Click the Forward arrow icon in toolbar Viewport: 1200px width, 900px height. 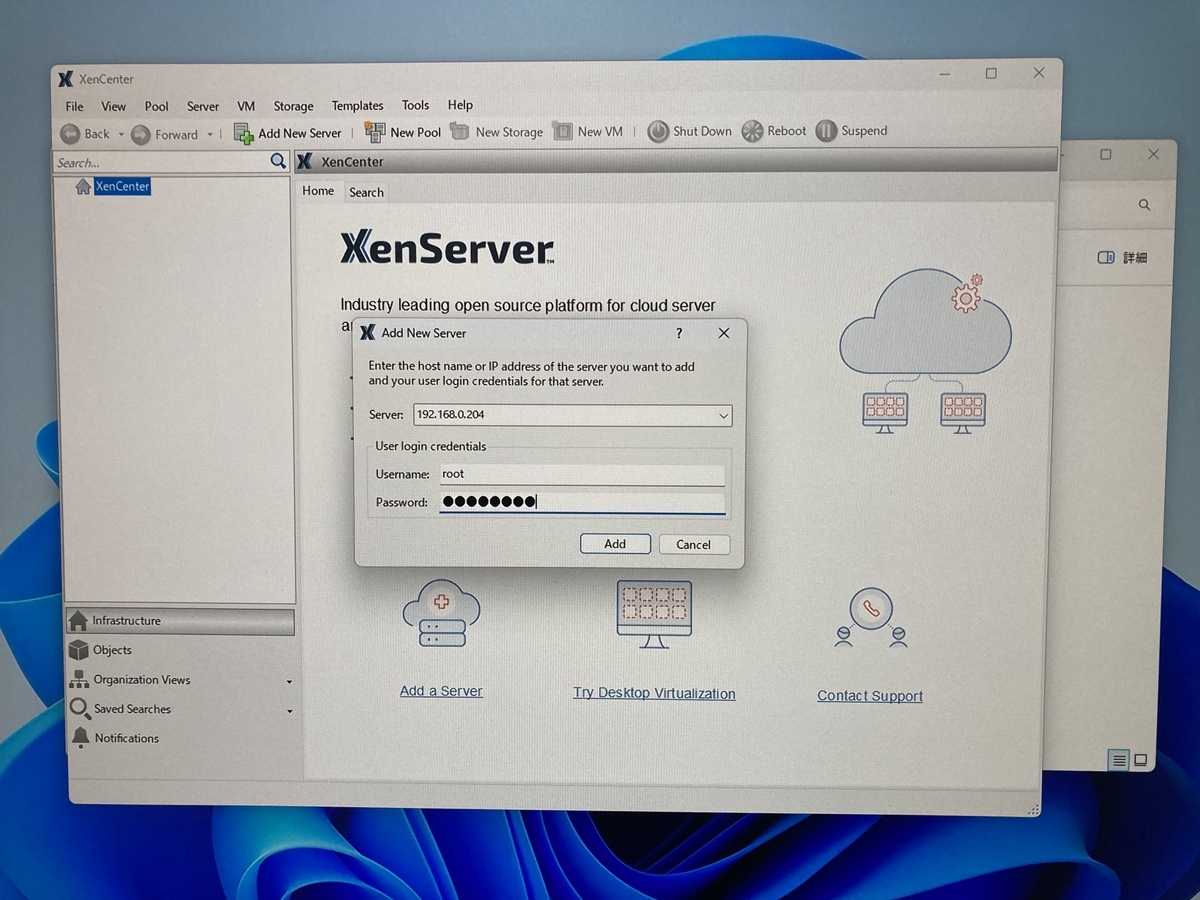tap(141, 134)
